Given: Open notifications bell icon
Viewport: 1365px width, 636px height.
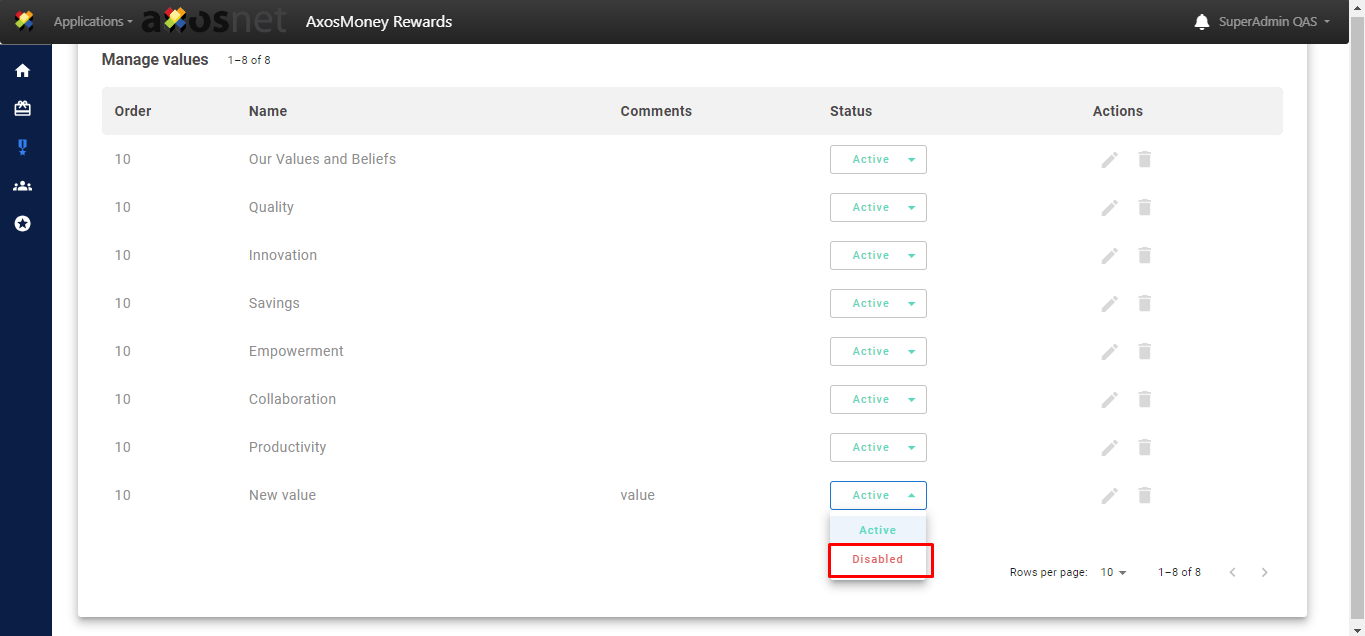Looking at the screenshot, I should [x=1202, y=22].
